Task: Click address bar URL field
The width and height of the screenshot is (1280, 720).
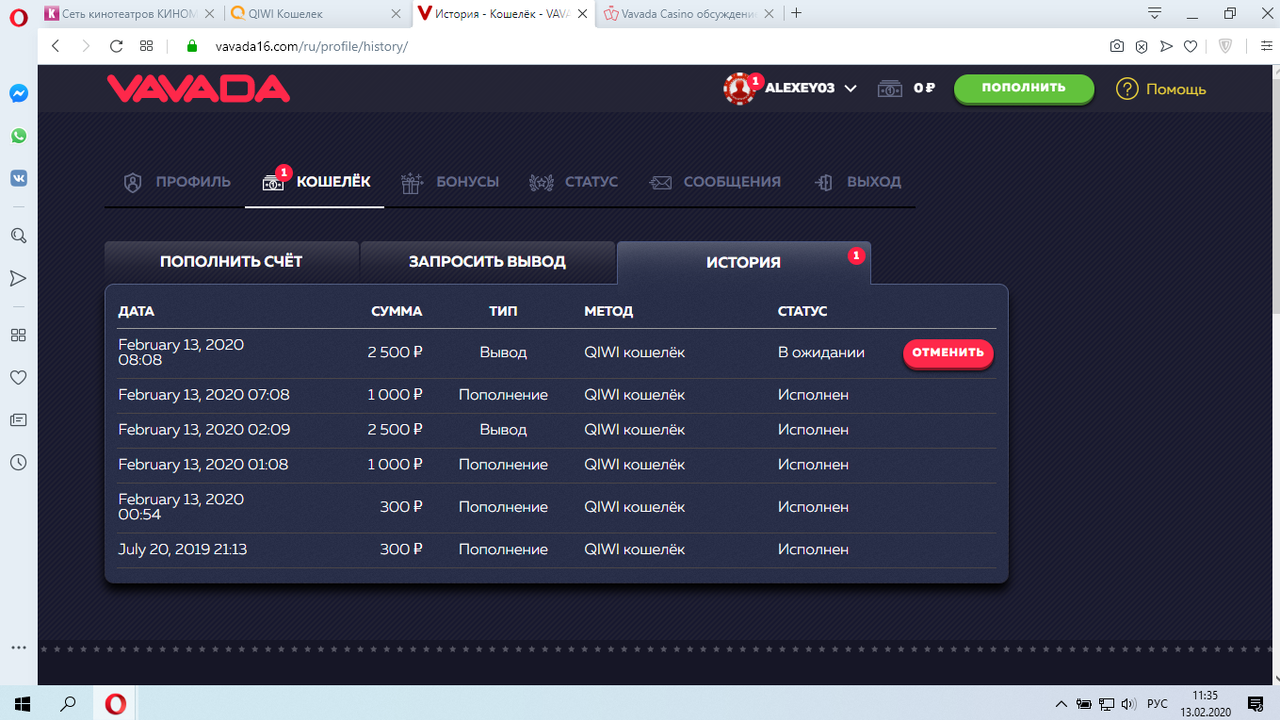Action: pyautogui.click(x=640, y=46)
